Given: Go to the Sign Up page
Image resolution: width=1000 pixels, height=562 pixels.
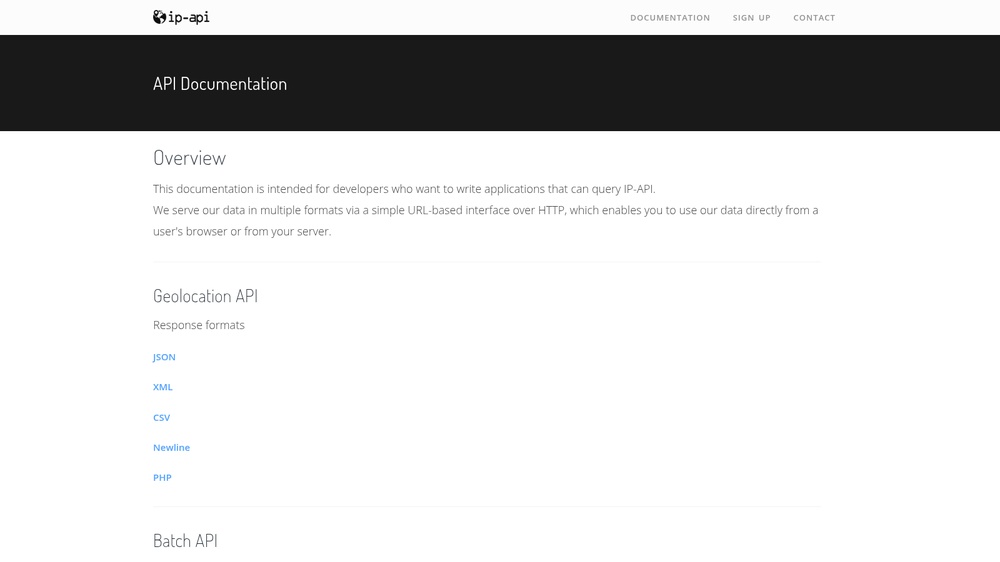Looking at the screenshot, I should [751, 18].
